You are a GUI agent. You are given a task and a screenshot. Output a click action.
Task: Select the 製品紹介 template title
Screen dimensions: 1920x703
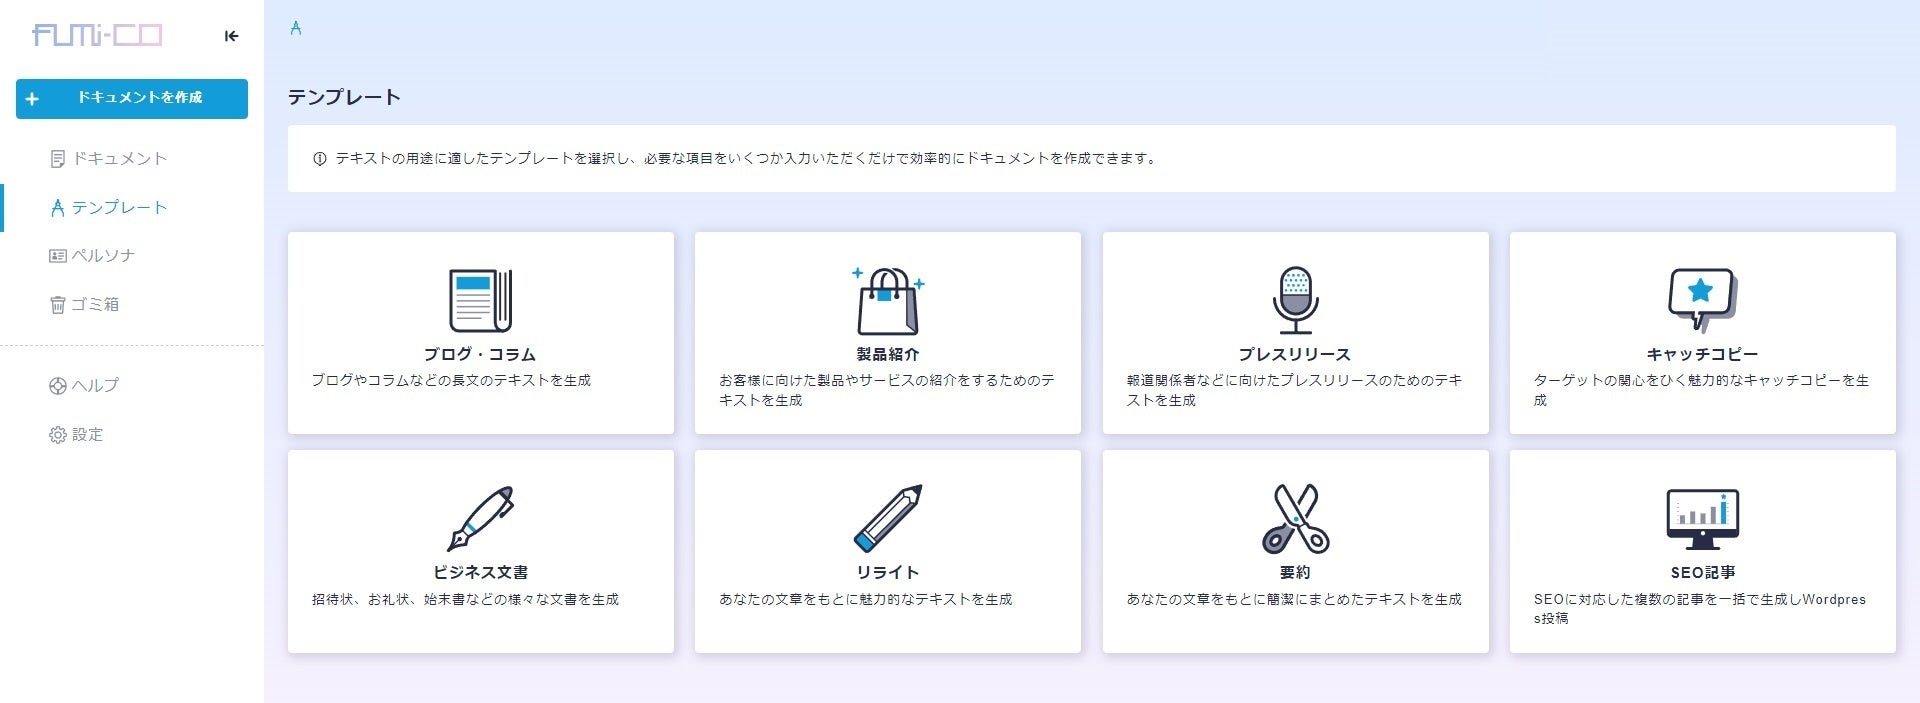[888, 355]
